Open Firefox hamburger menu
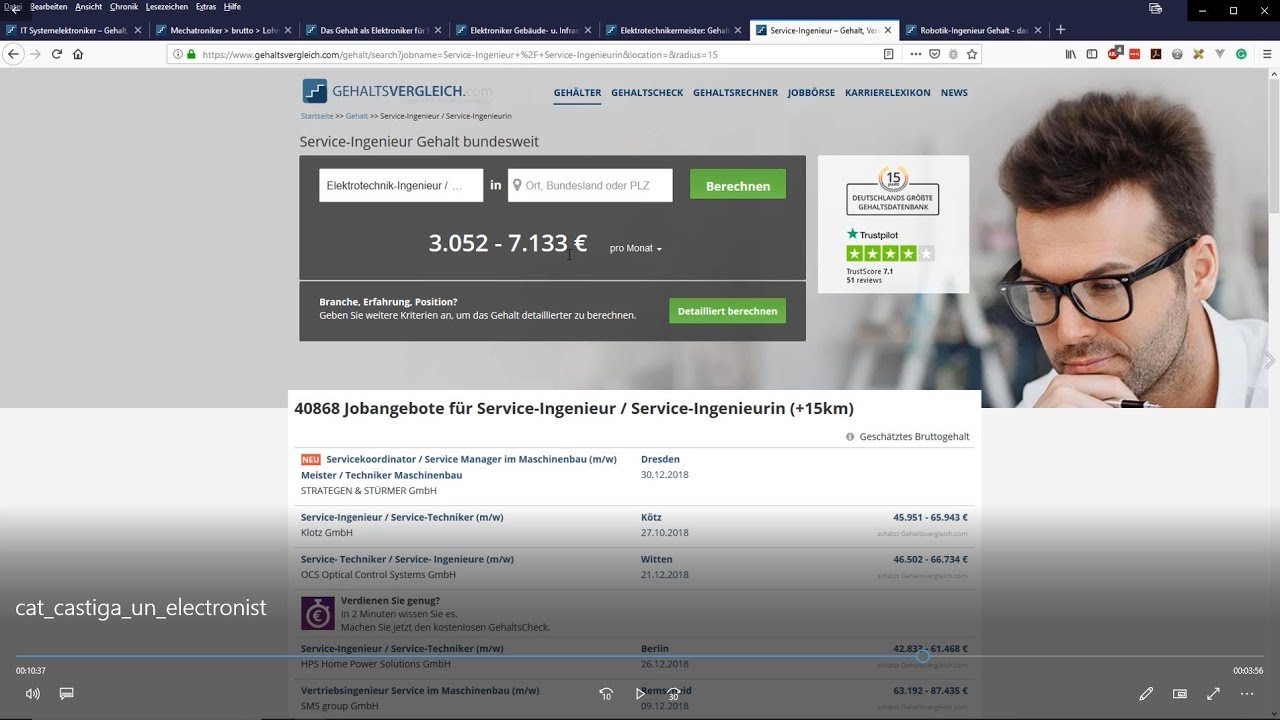 click(1265, 54)
